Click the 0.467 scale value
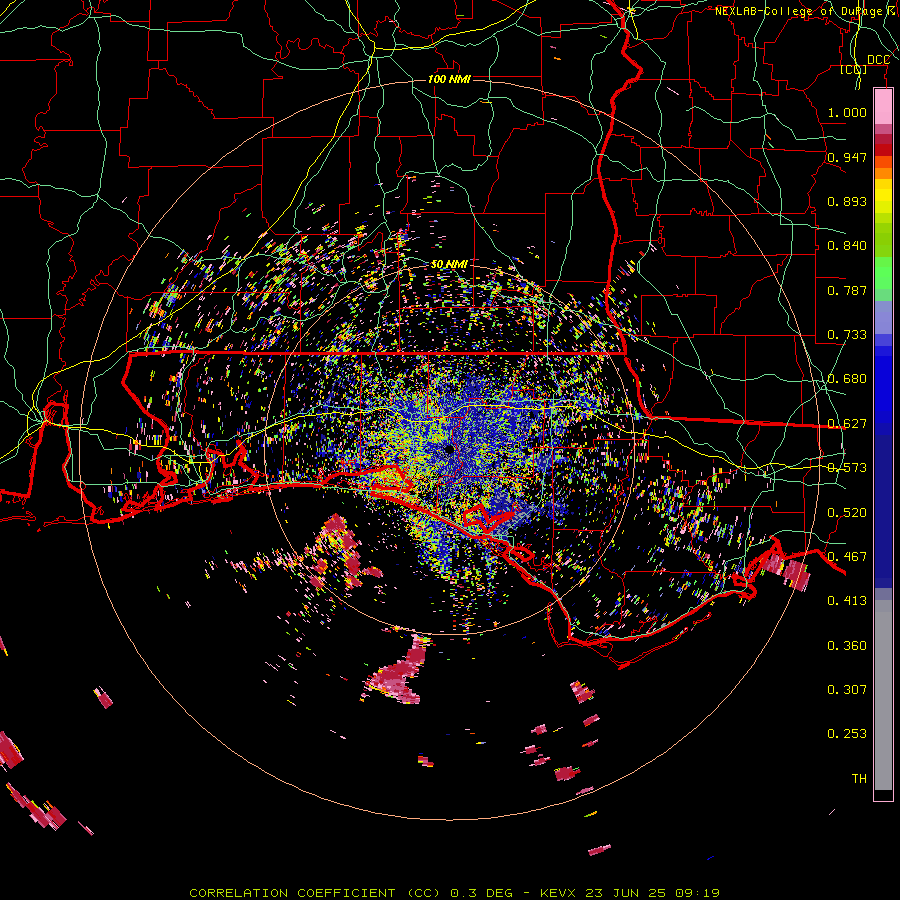Image resolution: width=900 pixels, height=900 pixels. pyautogui.click(x=847, y=557)
